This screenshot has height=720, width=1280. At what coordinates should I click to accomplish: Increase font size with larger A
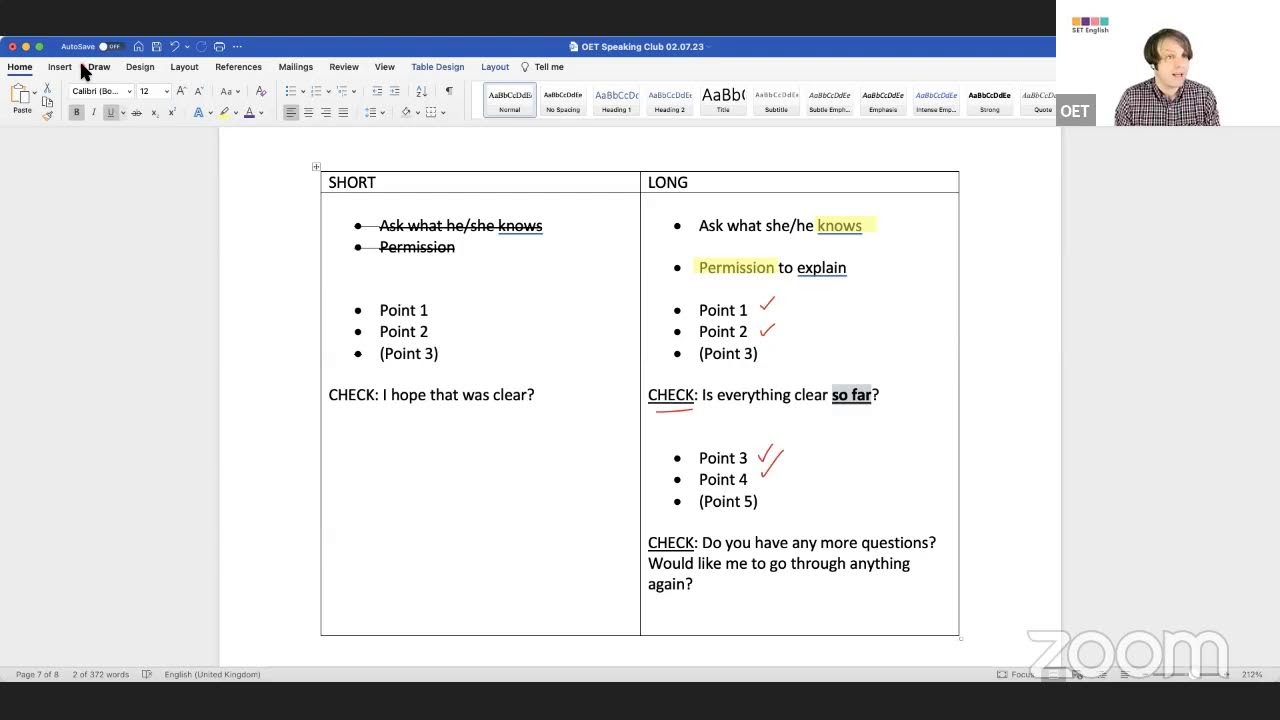[x=181, y=91]
